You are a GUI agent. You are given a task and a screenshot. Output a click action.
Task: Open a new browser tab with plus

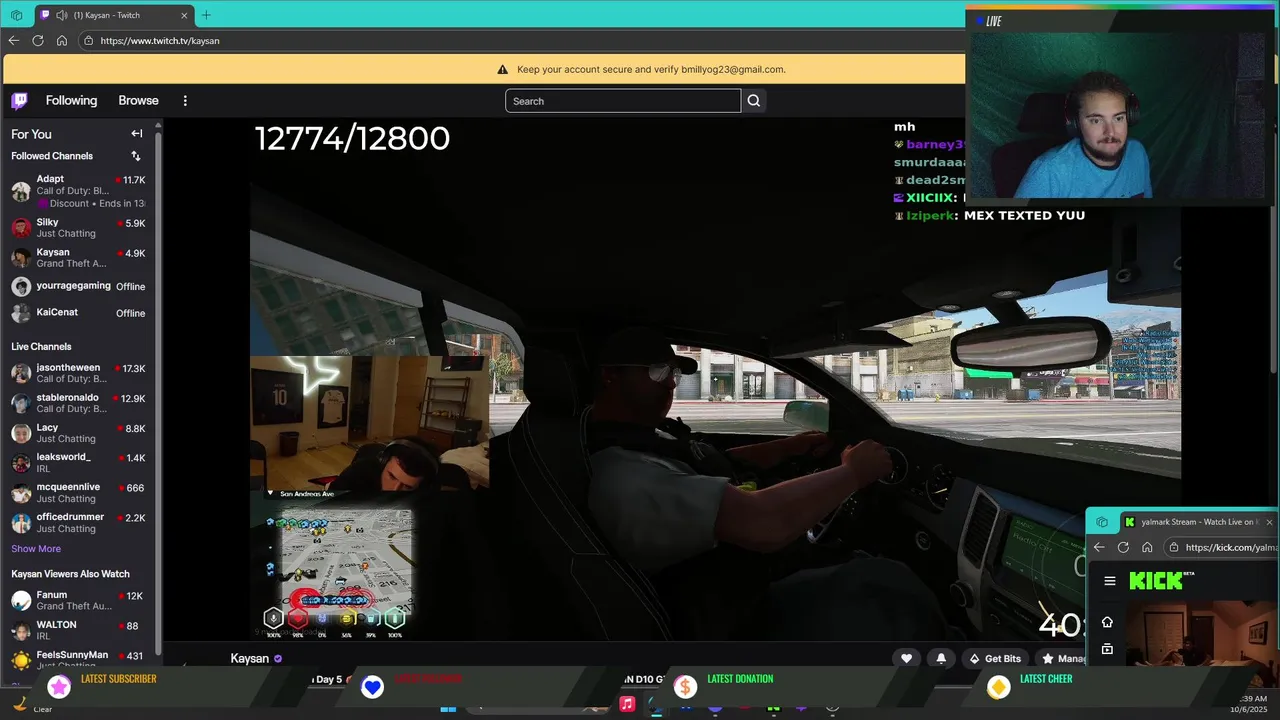(x=206, y=15)
